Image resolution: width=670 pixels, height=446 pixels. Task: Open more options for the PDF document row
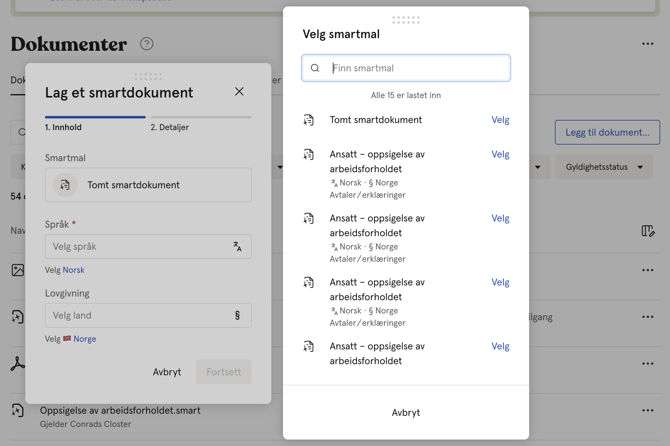[x=647, y=364]
